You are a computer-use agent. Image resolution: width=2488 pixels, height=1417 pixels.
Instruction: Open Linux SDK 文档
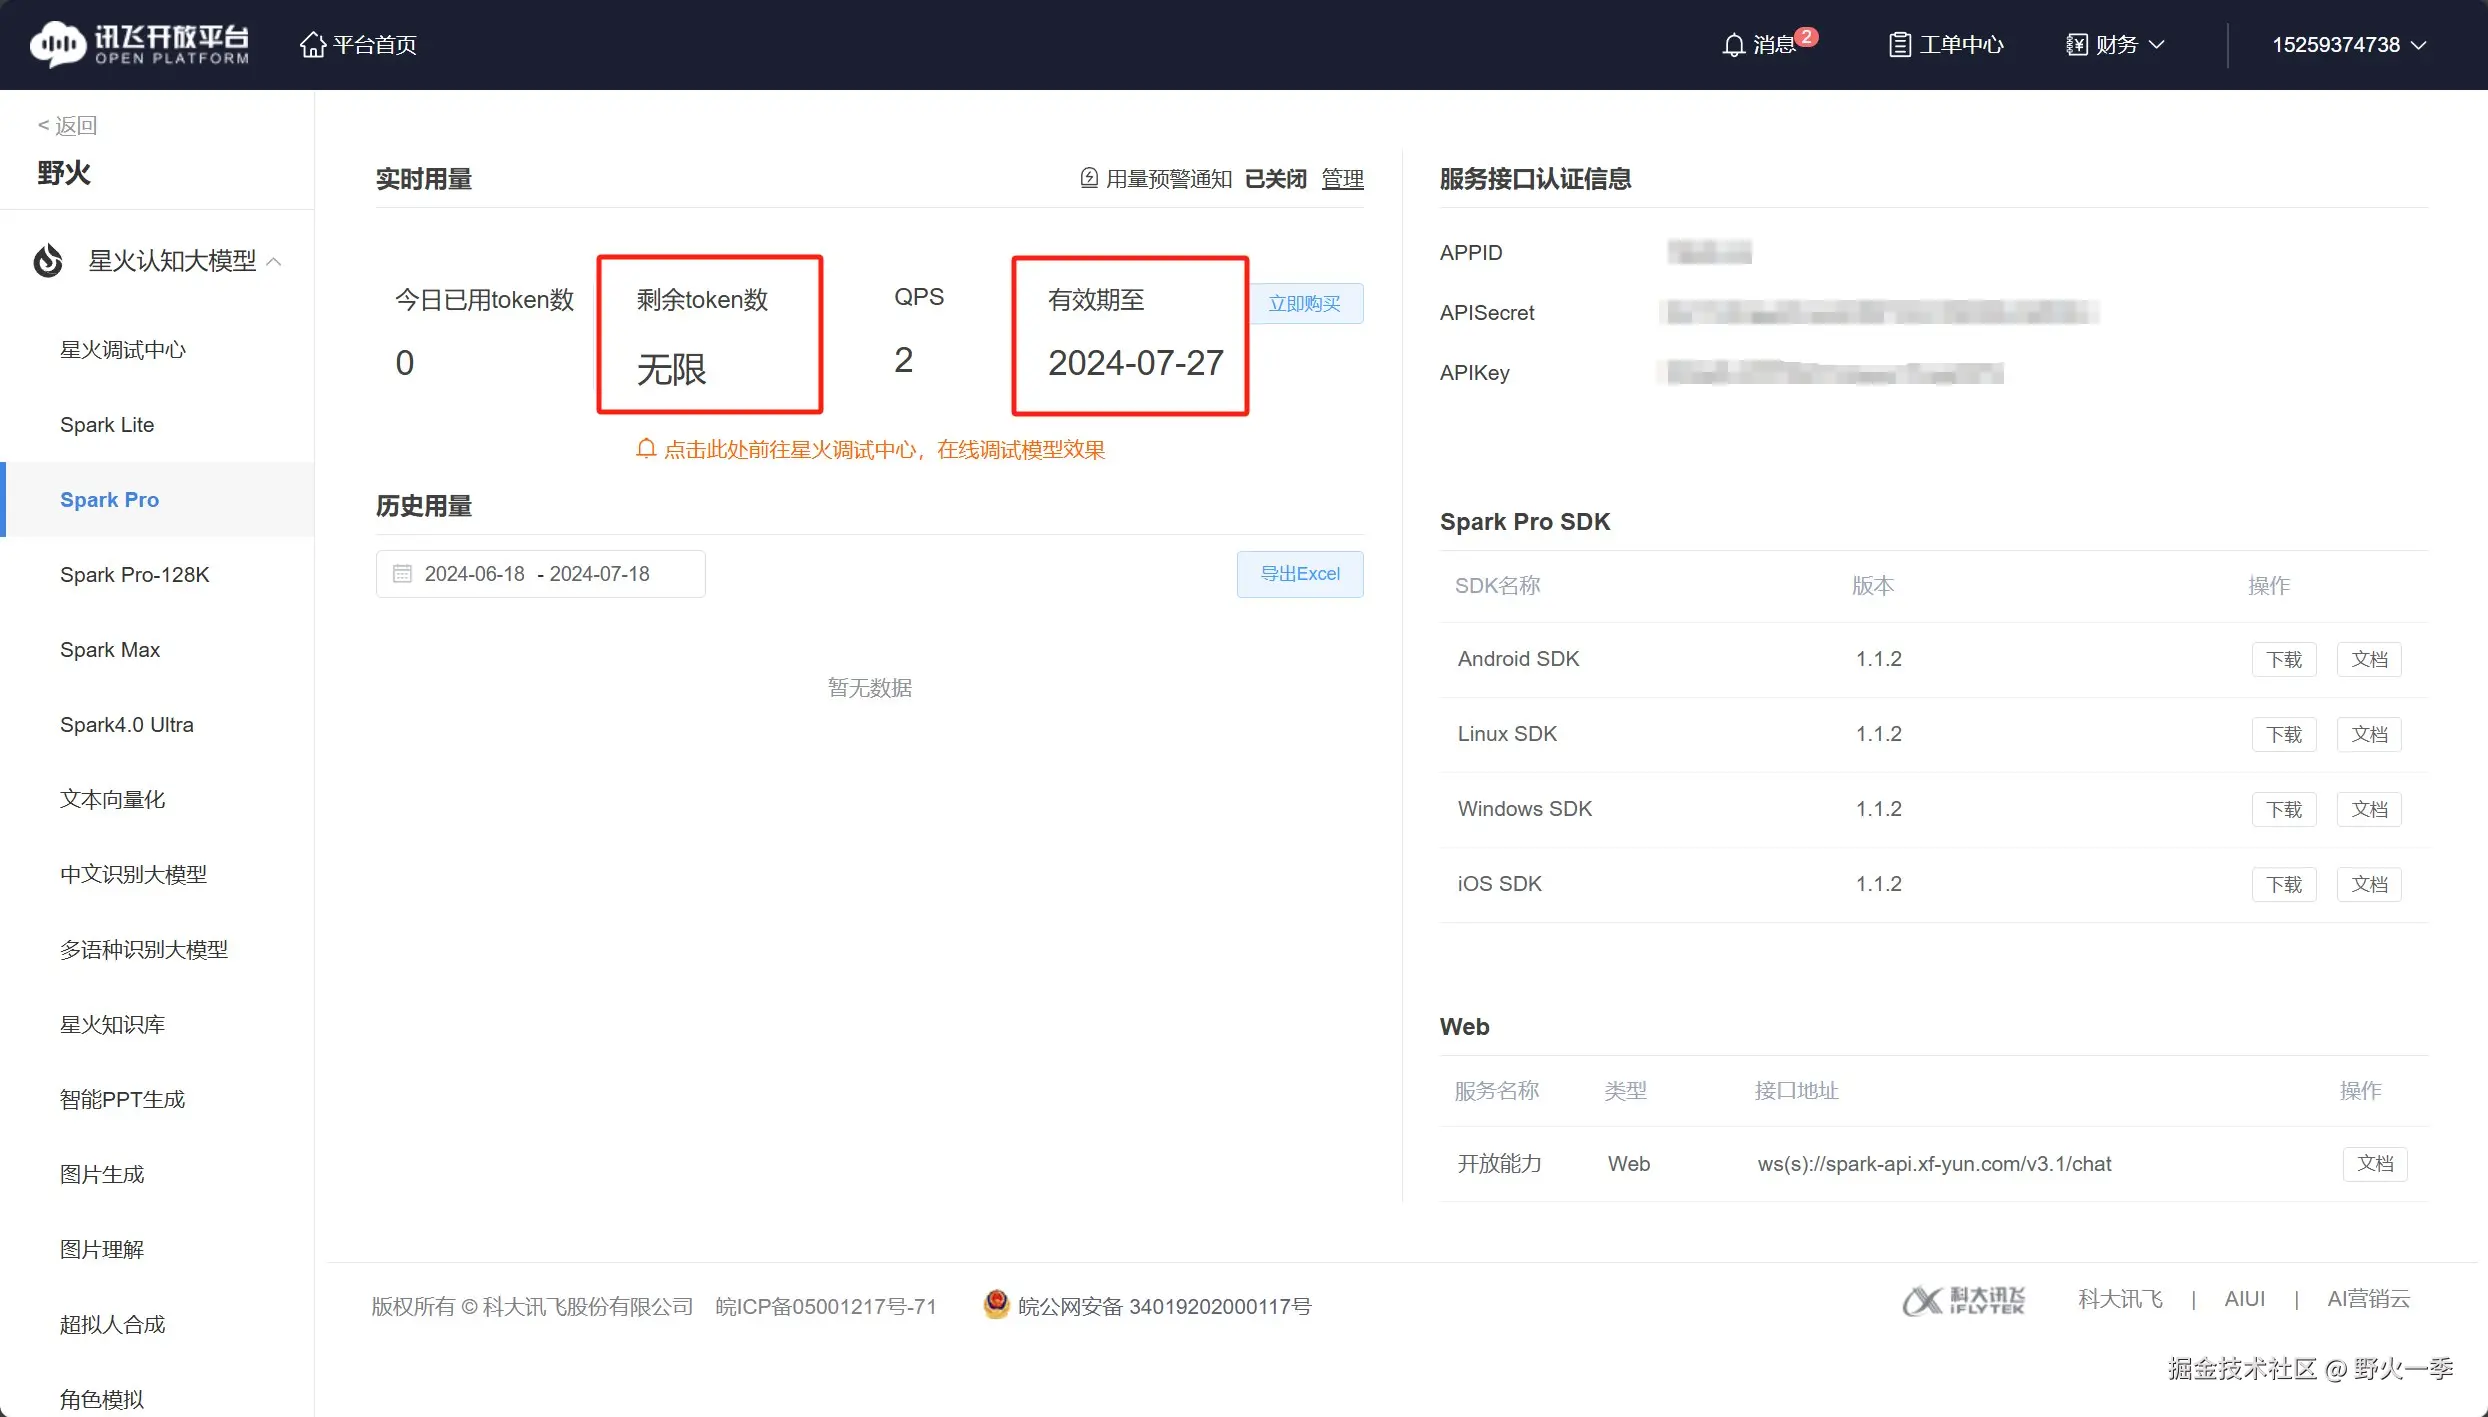pyautogui.click(x=2369, y=735)
